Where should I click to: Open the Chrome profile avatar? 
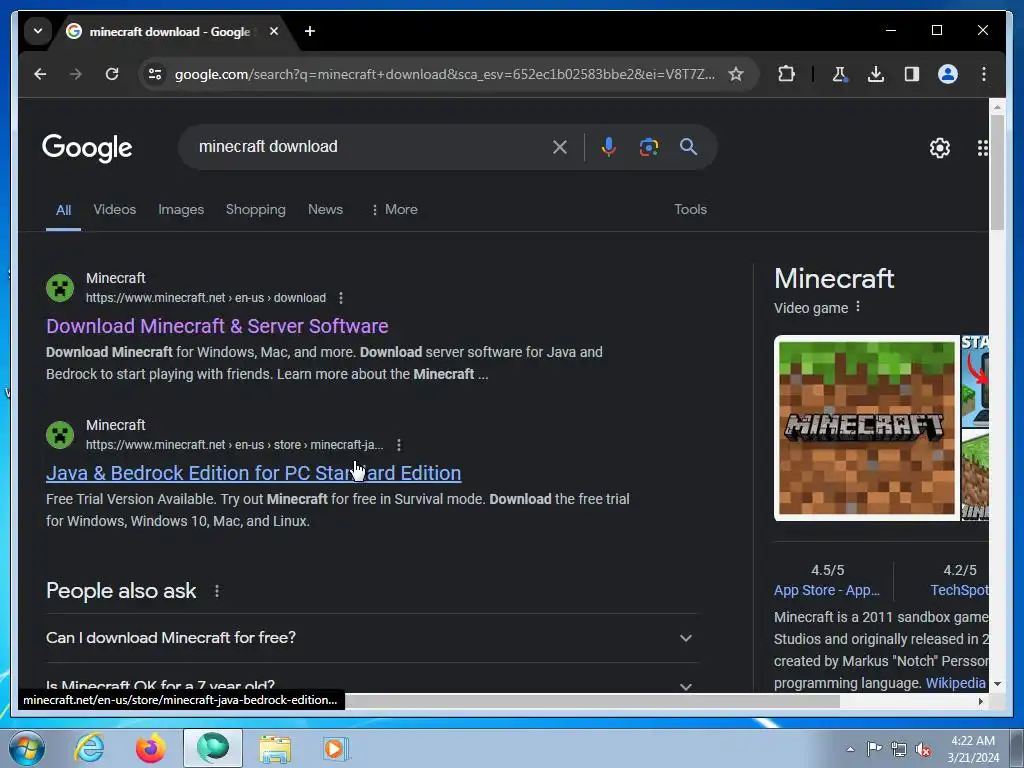(948, 74)
